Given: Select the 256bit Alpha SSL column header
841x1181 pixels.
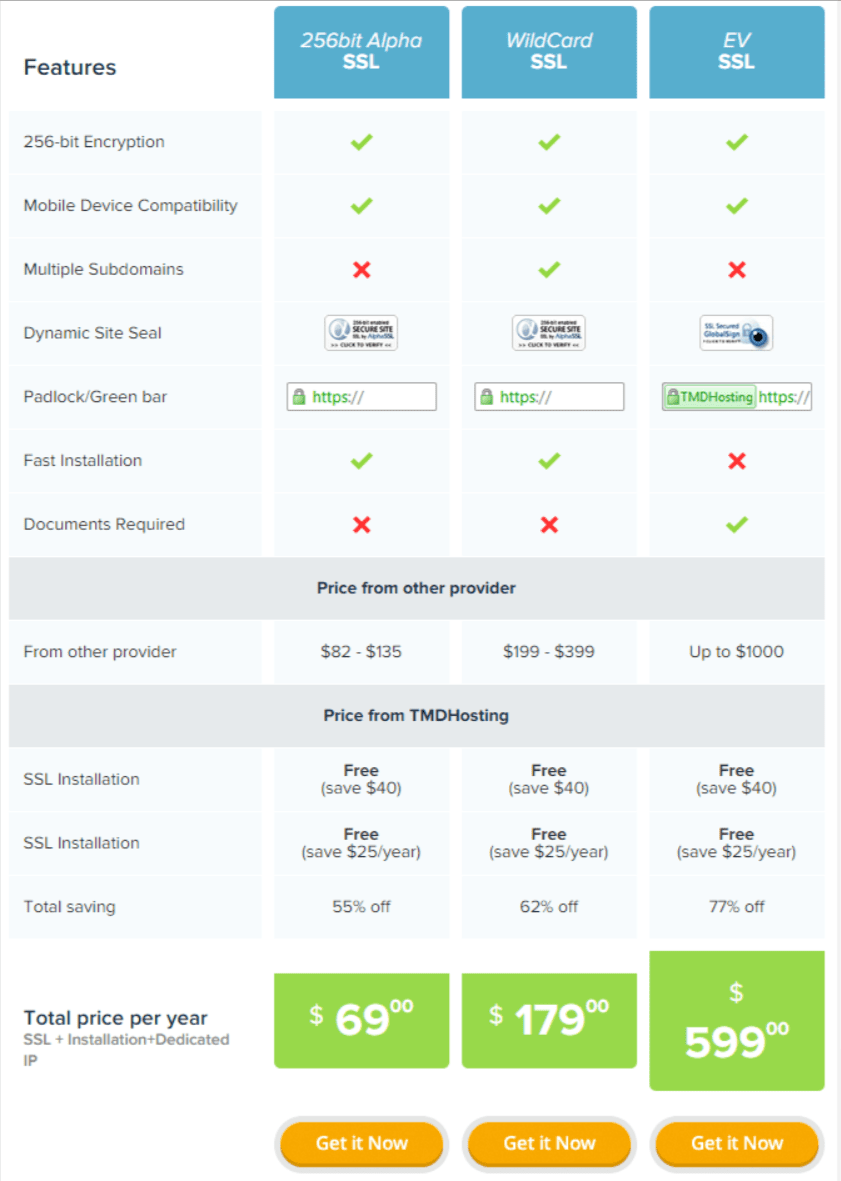Looking at the screenshot, I should pyautogui.click(x=361, y=52).
